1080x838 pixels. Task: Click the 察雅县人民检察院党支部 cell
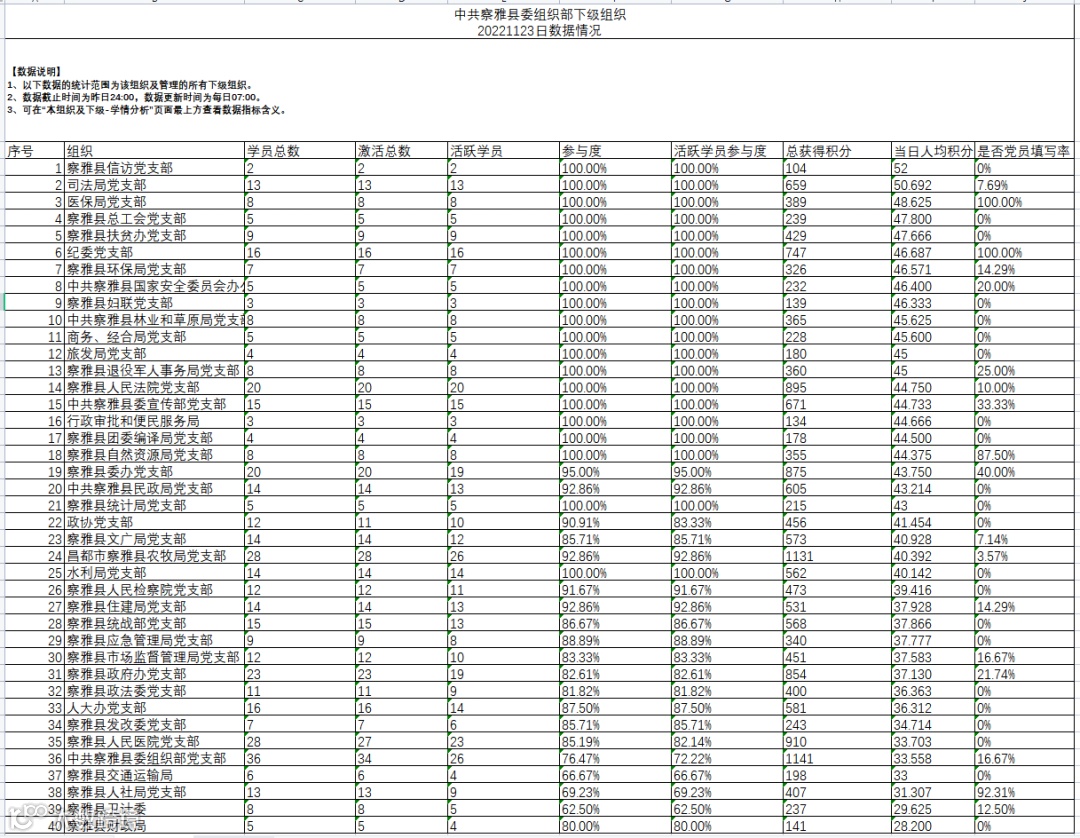click(155, 590)
